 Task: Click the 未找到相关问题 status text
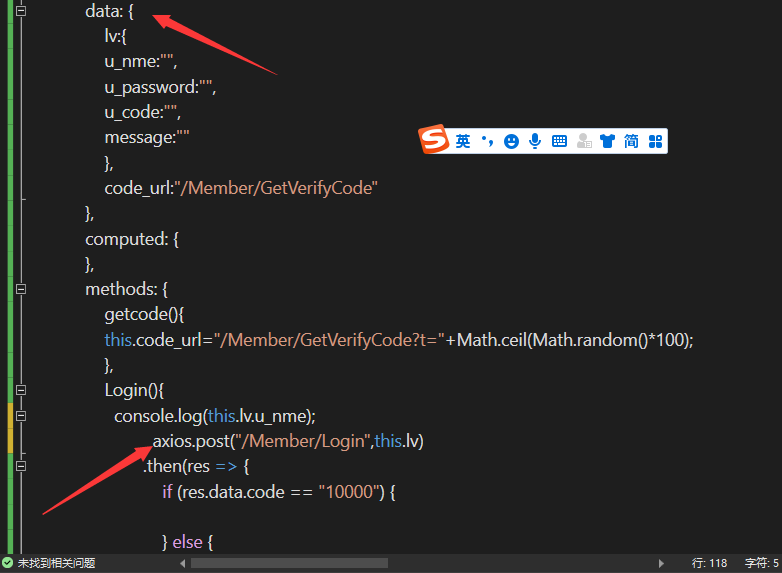[x=56, y=564]
